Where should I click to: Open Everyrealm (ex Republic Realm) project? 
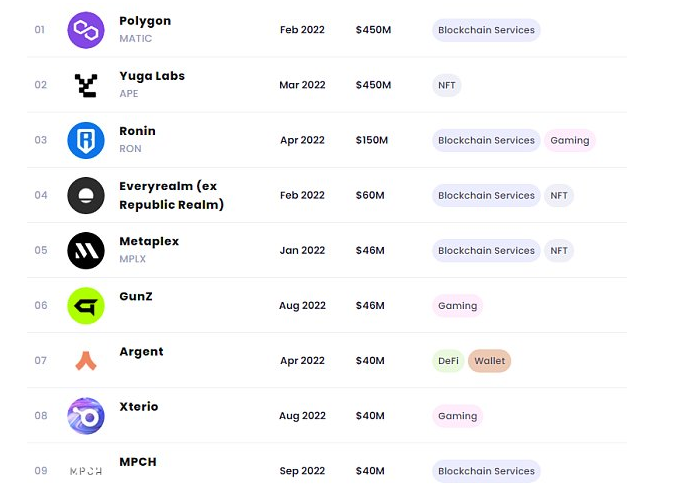[171, 195]
